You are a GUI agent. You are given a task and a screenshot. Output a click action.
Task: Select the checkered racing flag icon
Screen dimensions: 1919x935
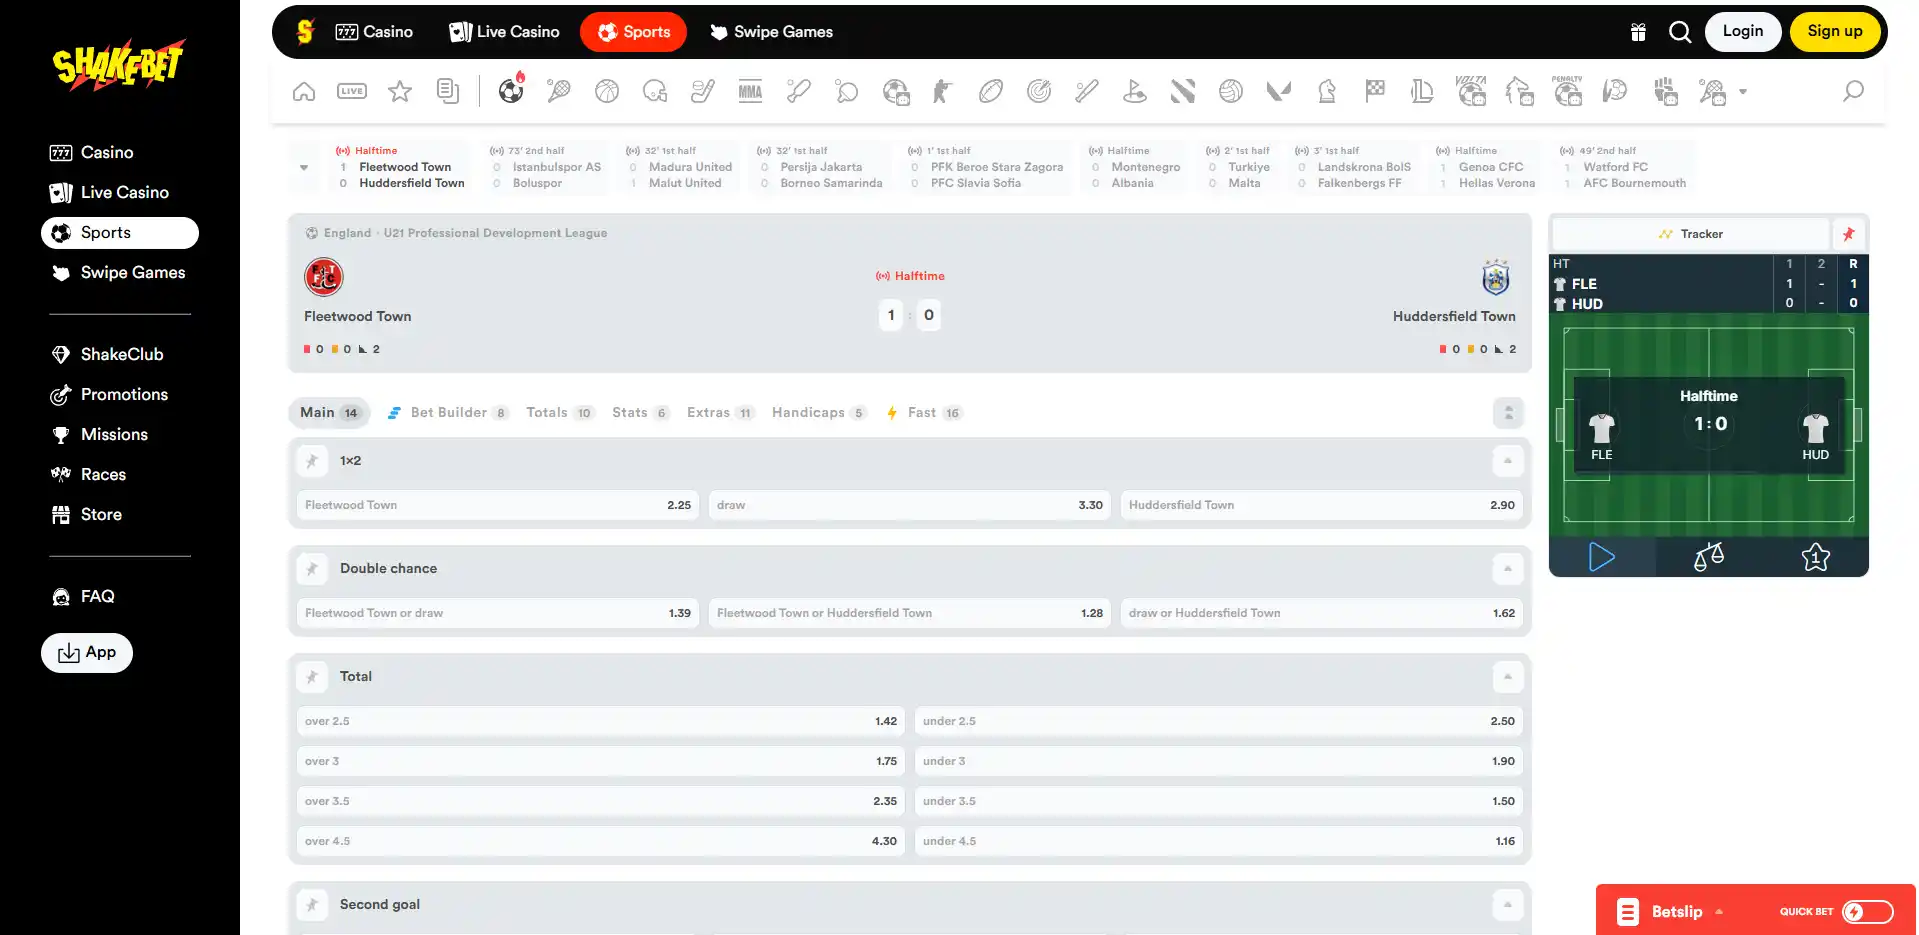pyautogui.click(x=1375, y=92)
